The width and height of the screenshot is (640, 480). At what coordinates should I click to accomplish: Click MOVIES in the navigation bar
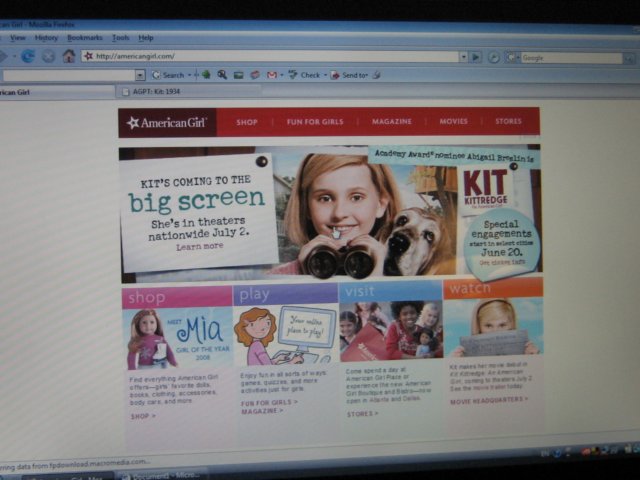tap(453, 121)
